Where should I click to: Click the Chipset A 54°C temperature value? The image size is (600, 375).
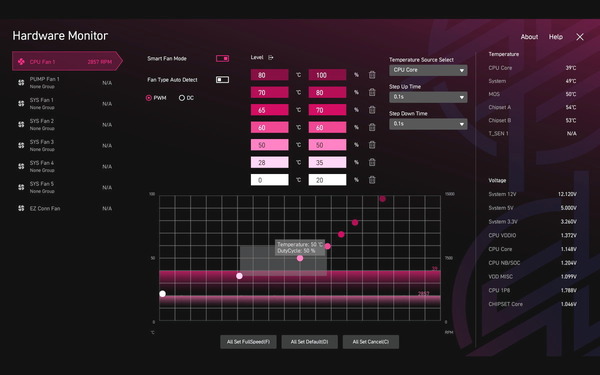pos(571,107)
